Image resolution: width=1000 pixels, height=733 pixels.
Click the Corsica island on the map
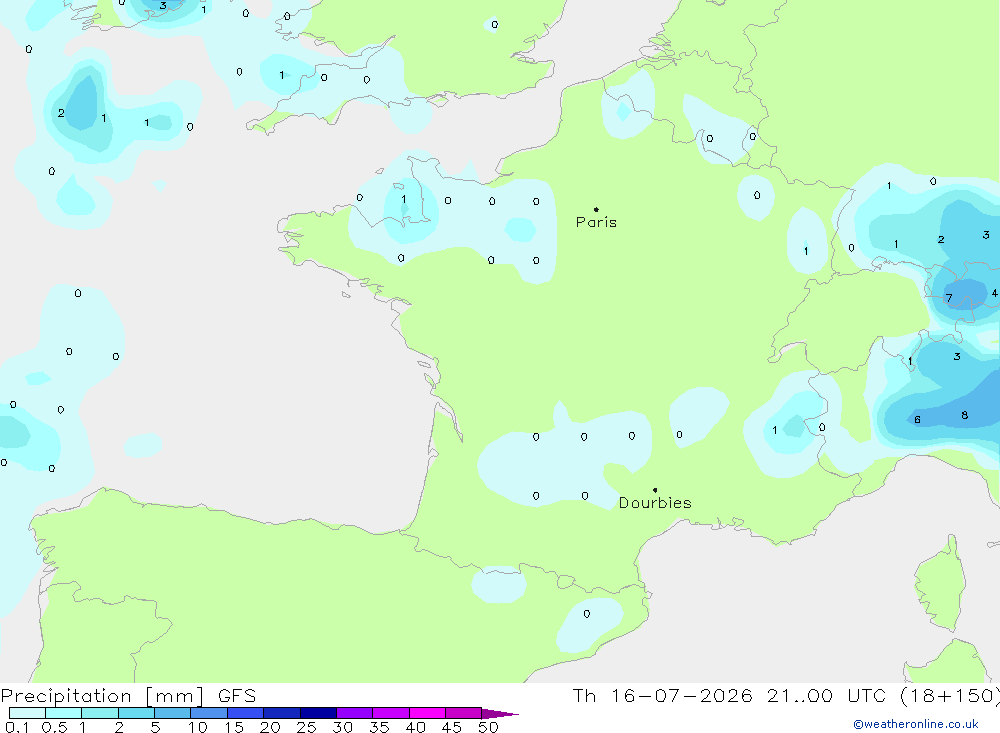tap(940, 584)
